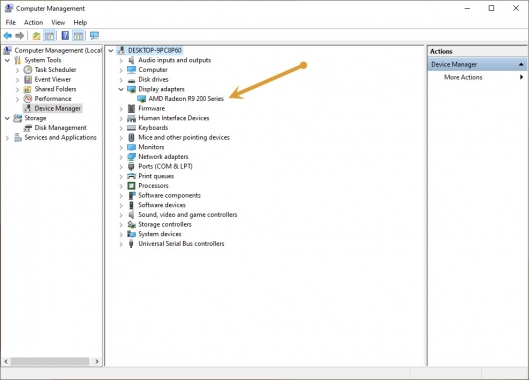
Task: Collapse the Storage node in left tree
Action: pos(7,118)
